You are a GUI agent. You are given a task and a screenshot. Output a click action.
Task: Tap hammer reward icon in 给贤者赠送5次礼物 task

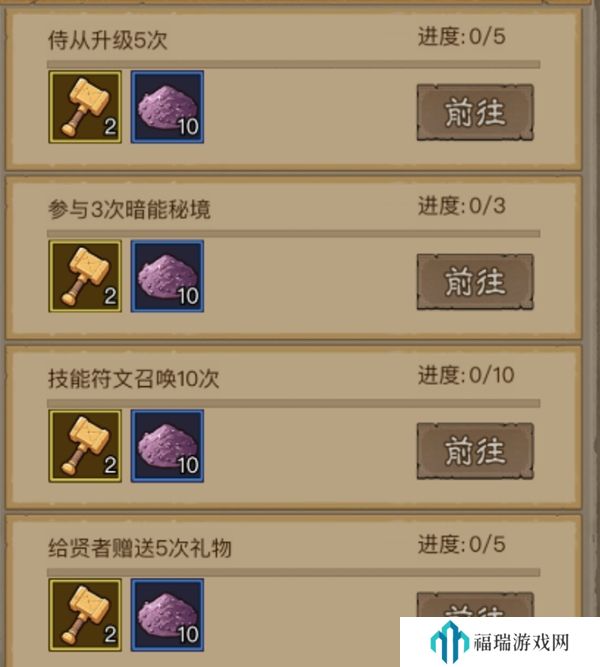point(85,615)
